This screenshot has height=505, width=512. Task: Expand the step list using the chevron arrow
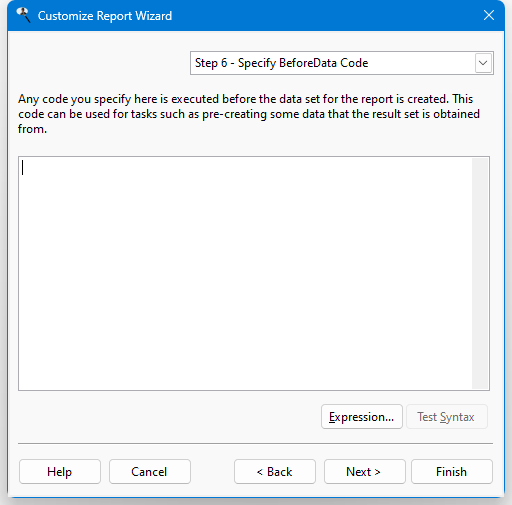coord(483,63)
